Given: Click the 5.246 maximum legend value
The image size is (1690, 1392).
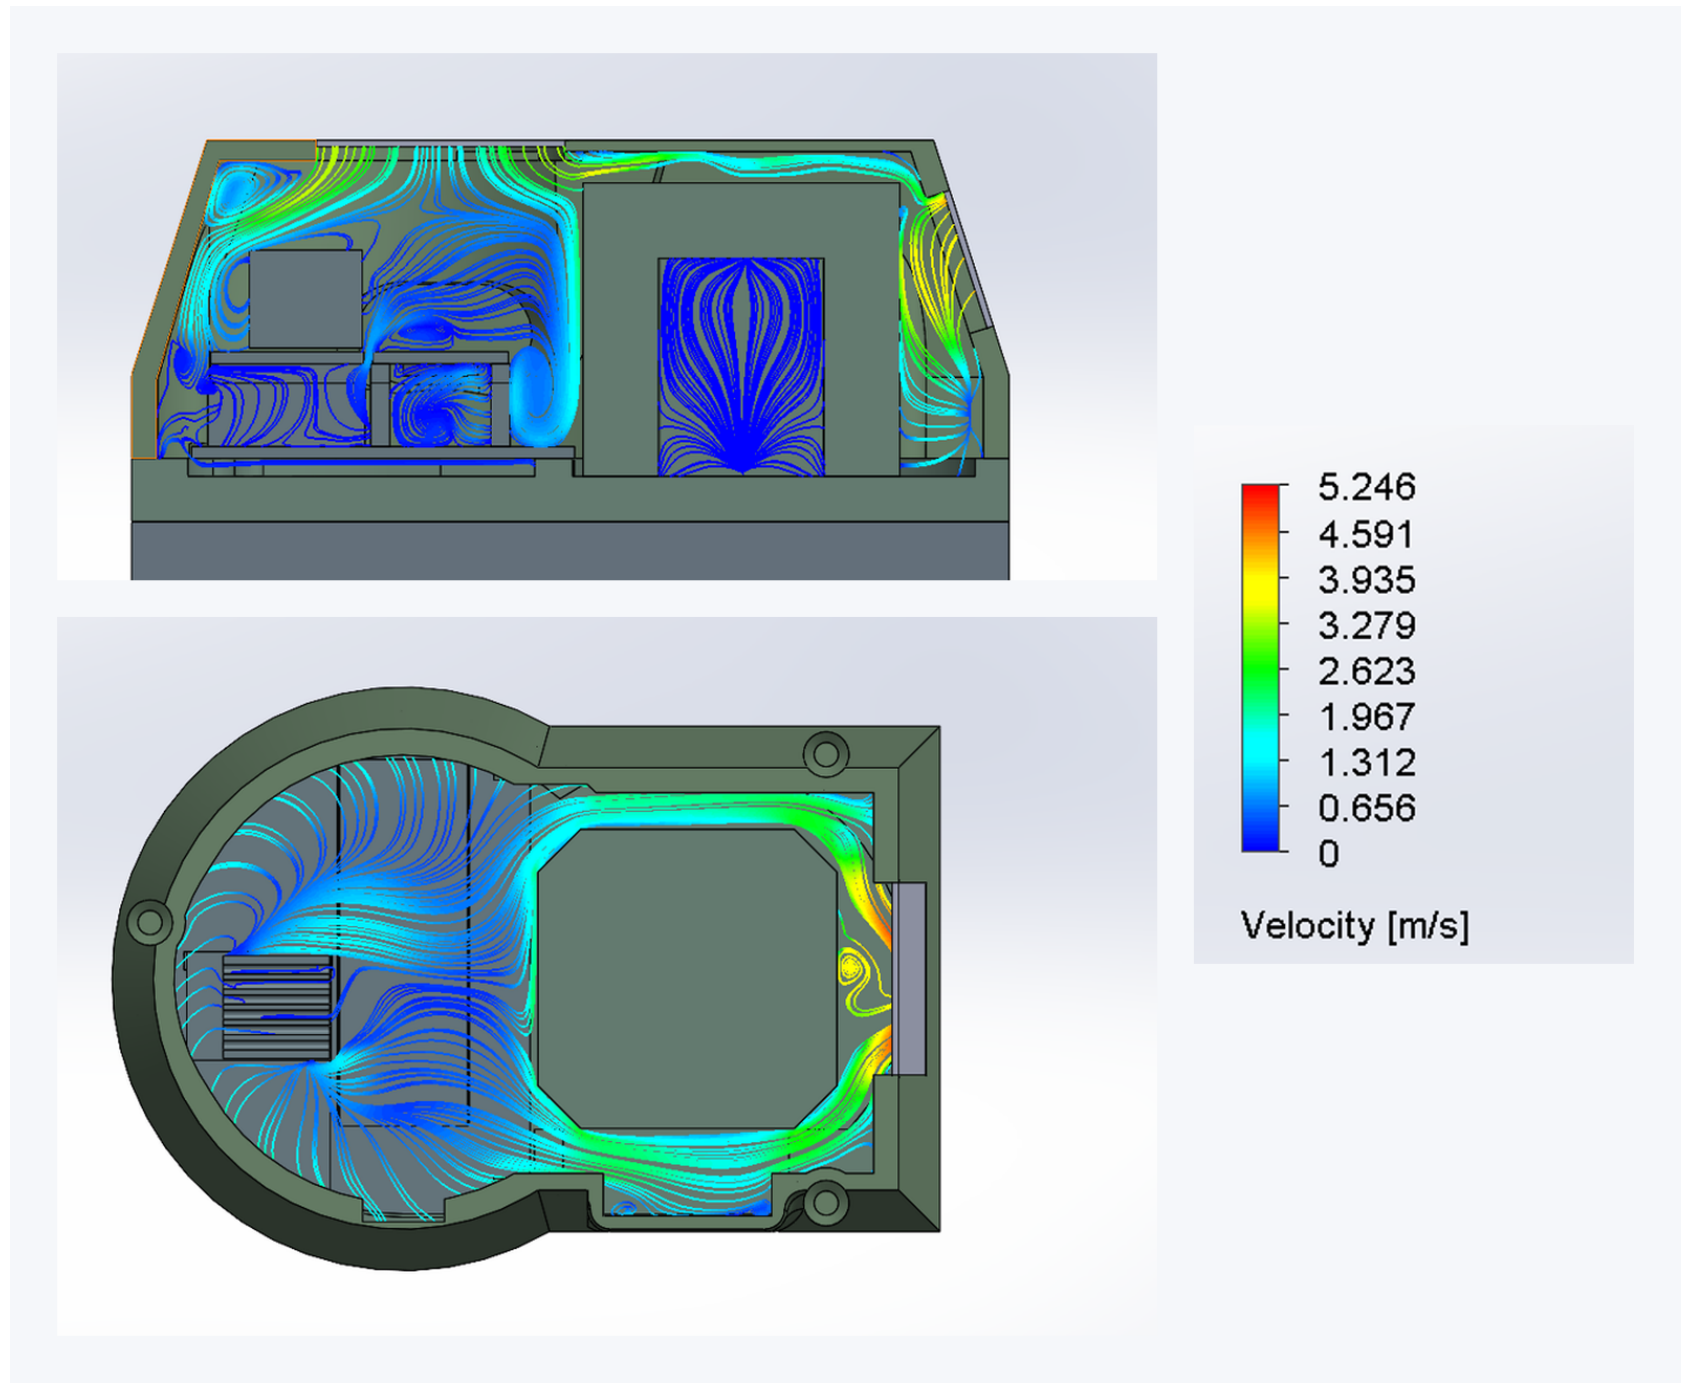Looking at the screenshot, I should pyautogui.click(x=1366, y=487).
